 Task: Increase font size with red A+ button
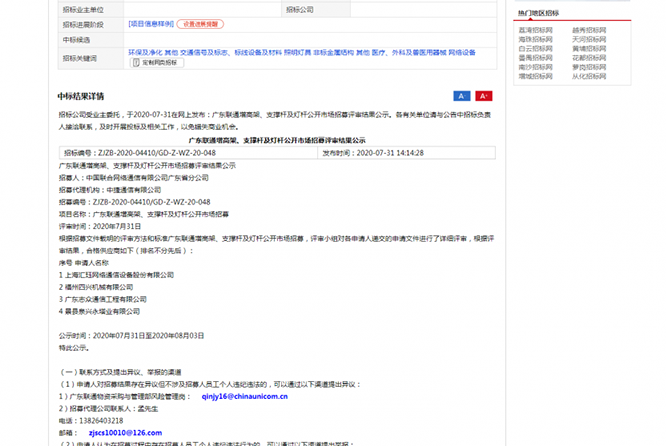tap(484, 96)
